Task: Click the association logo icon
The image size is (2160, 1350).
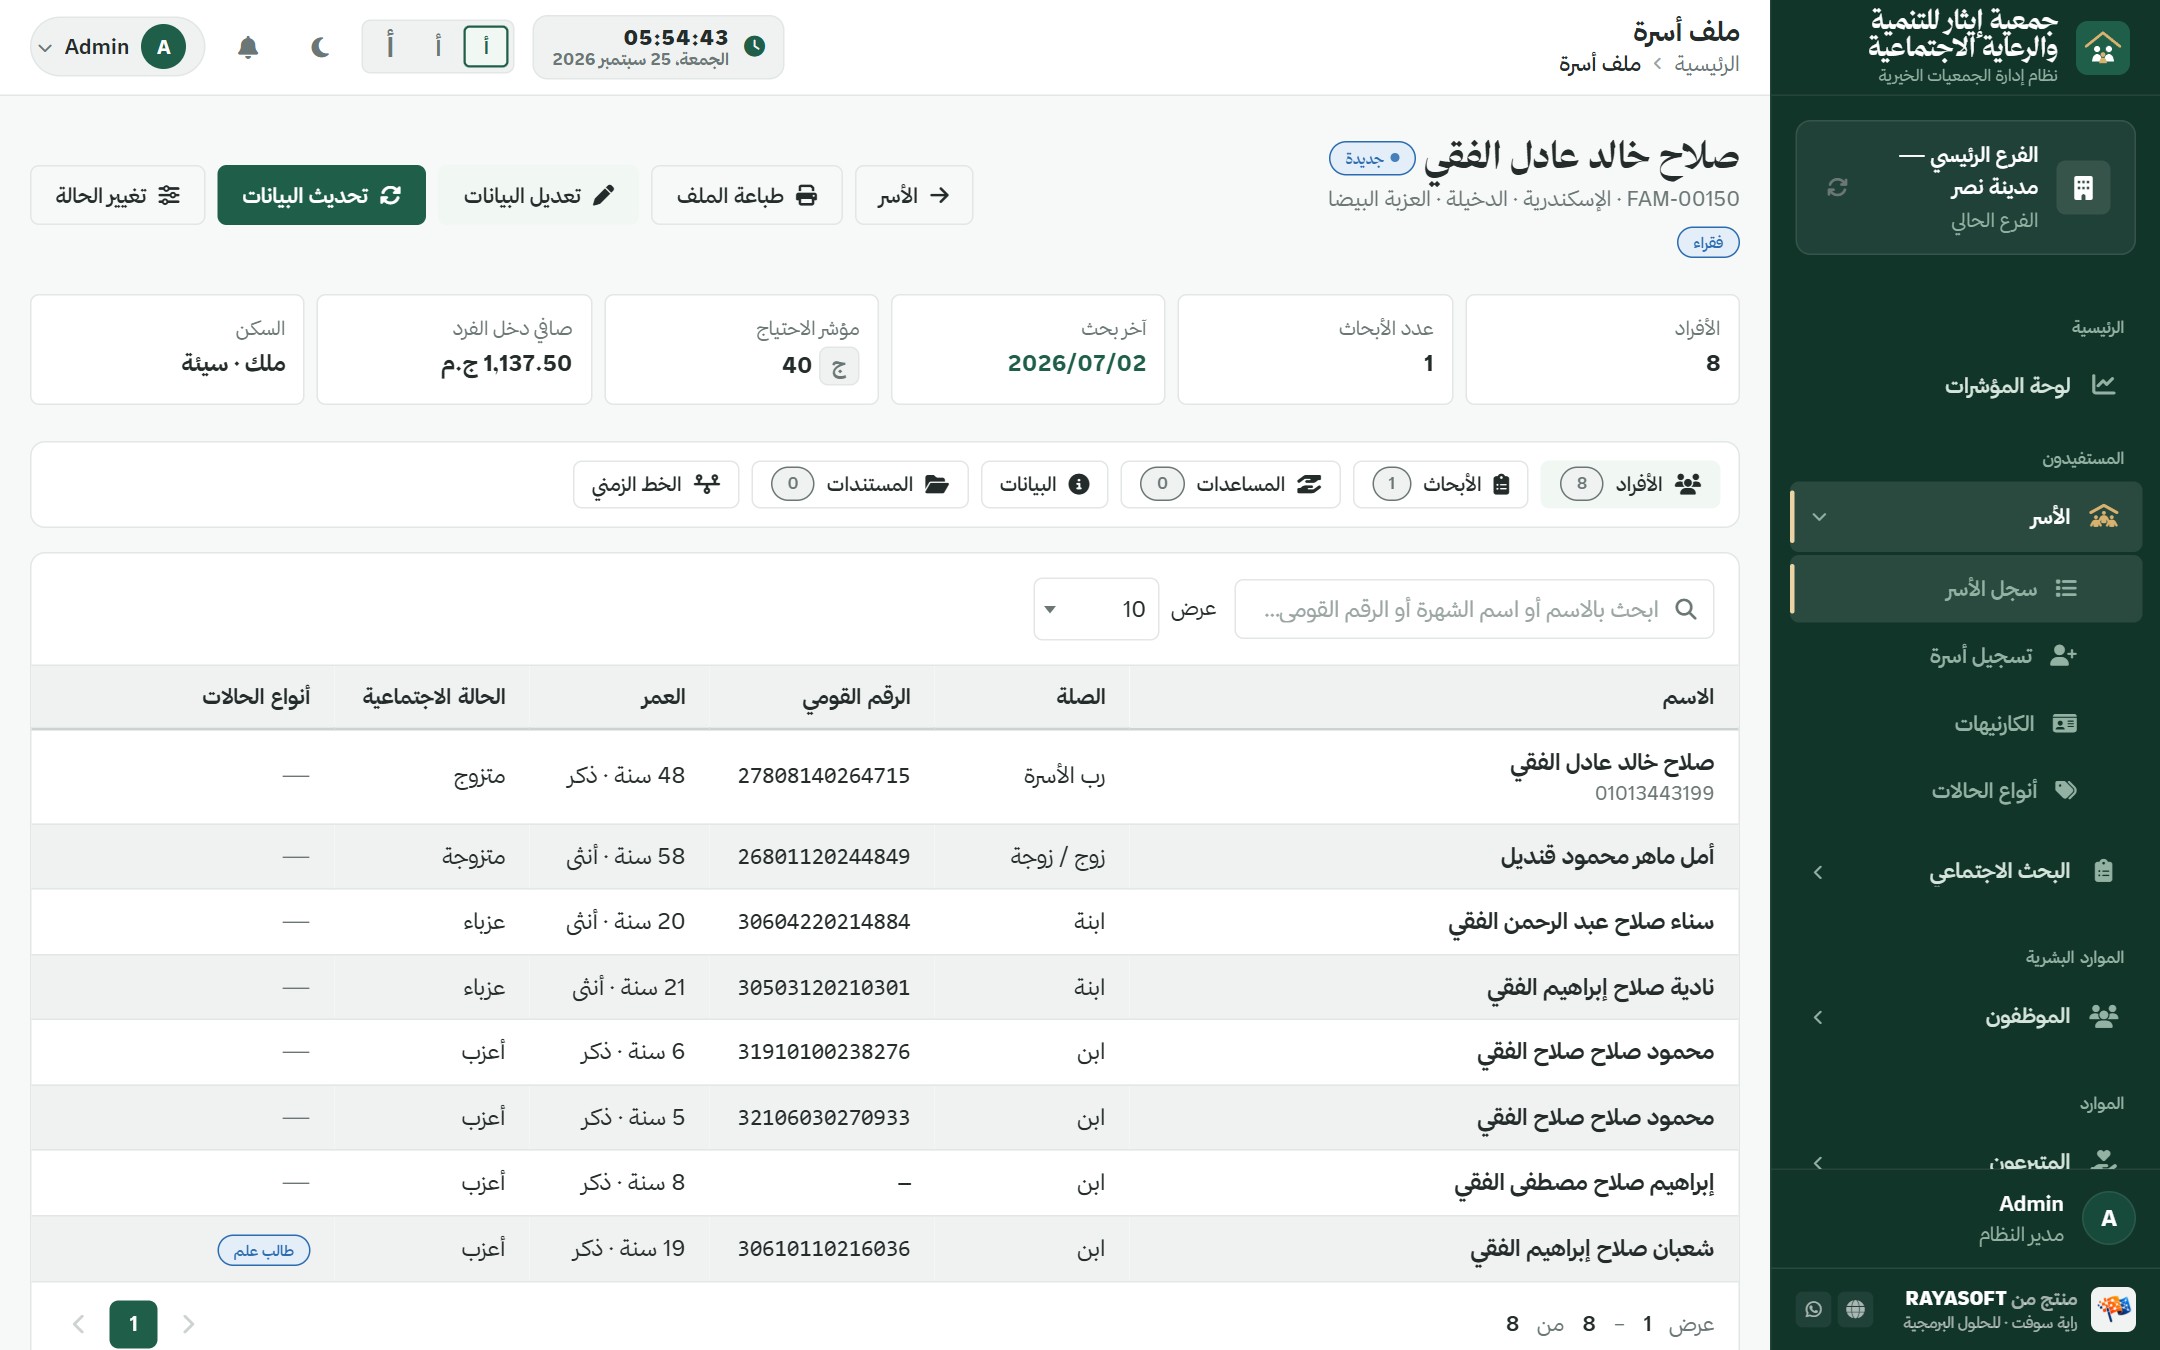Action: pos(2102,47)
